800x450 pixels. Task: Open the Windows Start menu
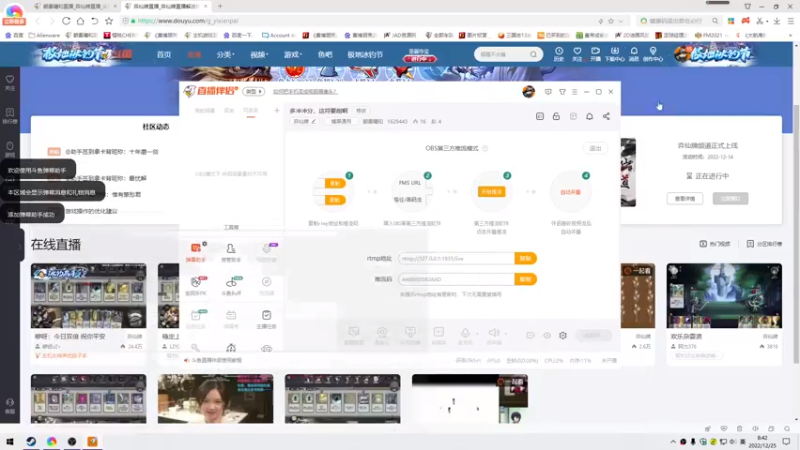tap(10, 441)
